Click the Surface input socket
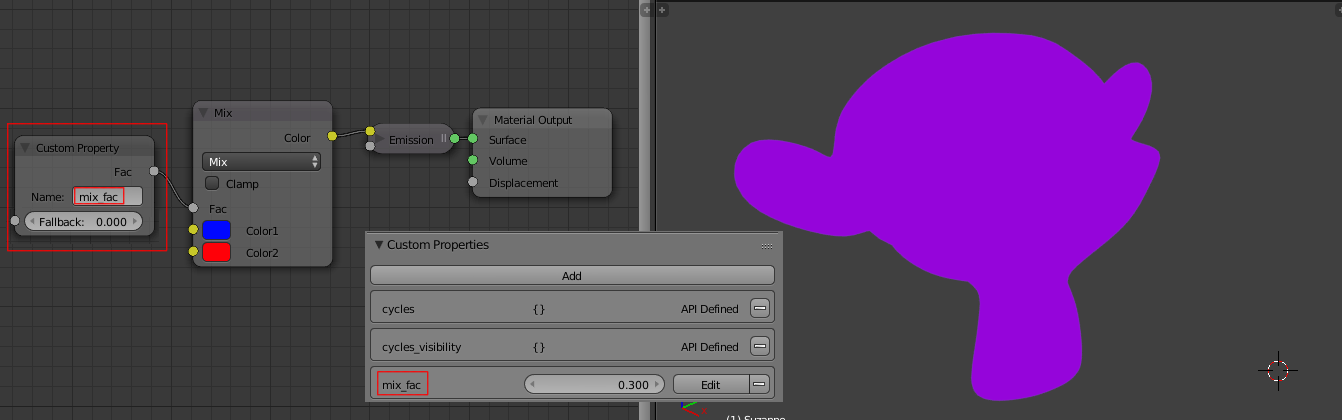This screenshot has height=420, width=1342. (x=473, y=139)
